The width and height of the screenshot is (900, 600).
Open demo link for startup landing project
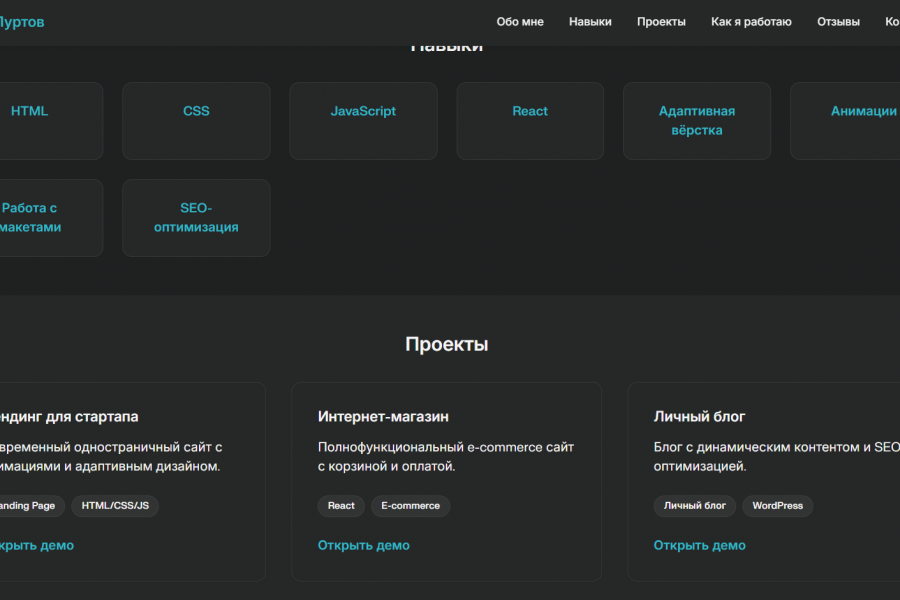coord(37,545)
